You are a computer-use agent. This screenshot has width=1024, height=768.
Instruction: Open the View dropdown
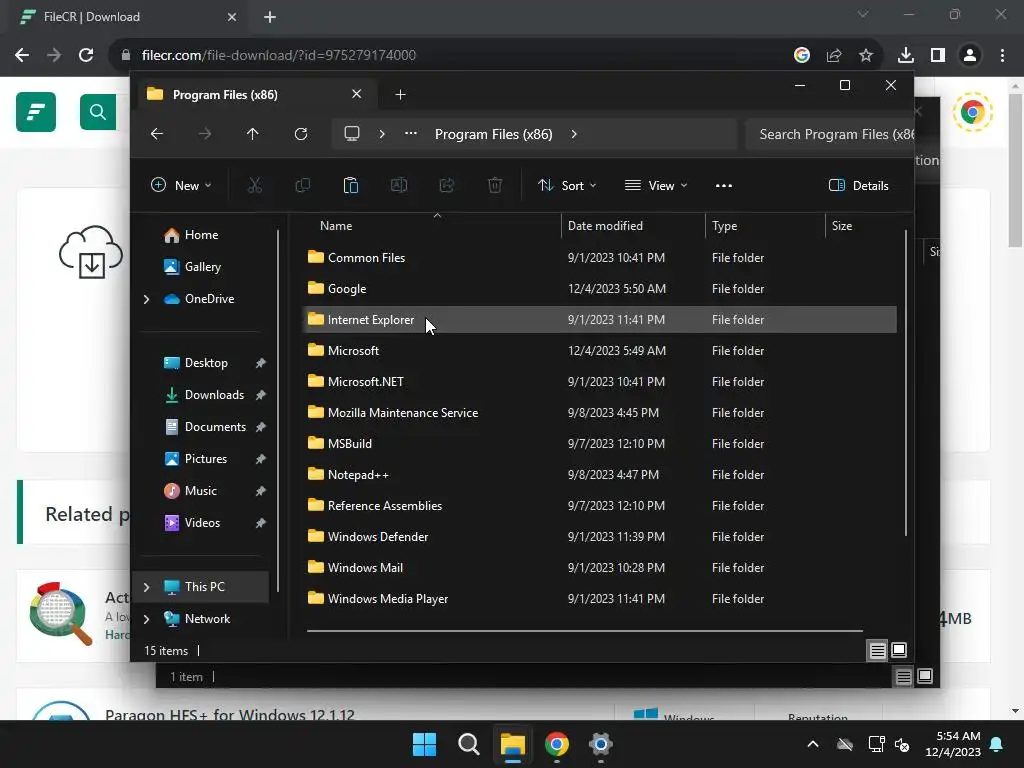pos(656,185)
